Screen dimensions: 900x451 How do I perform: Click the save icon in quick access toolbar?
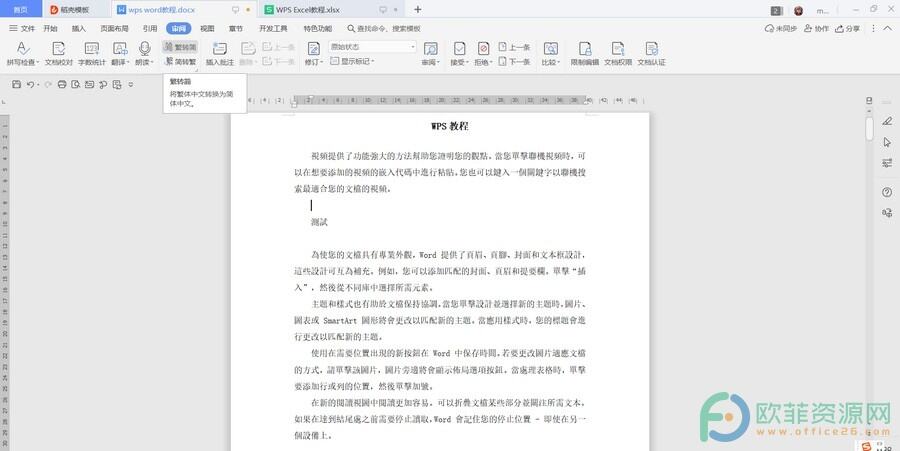pos(17,84)
